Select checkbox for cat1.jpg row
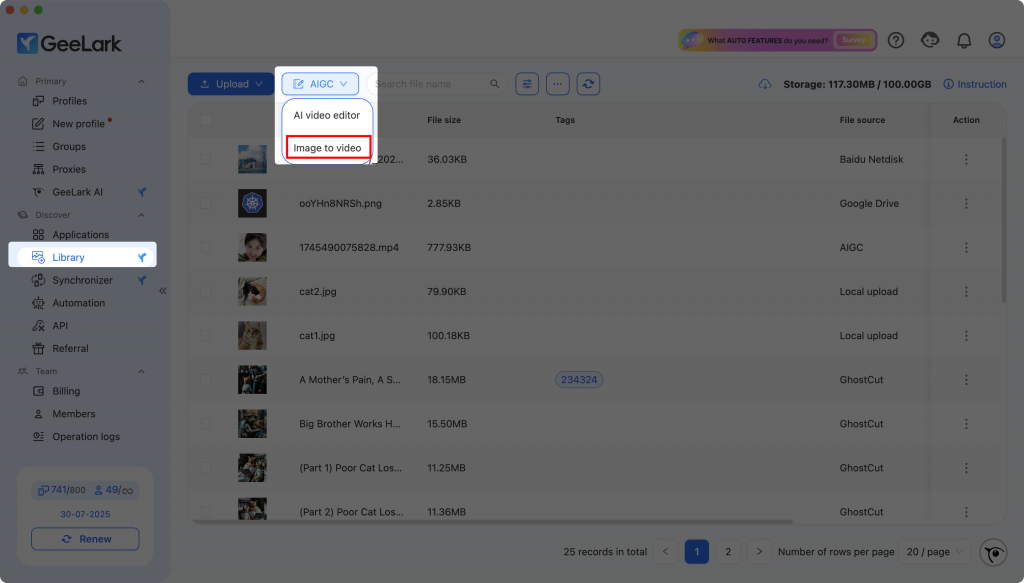Image resolution: width=1024 pixels, height=583 pixels. [206, 336]
